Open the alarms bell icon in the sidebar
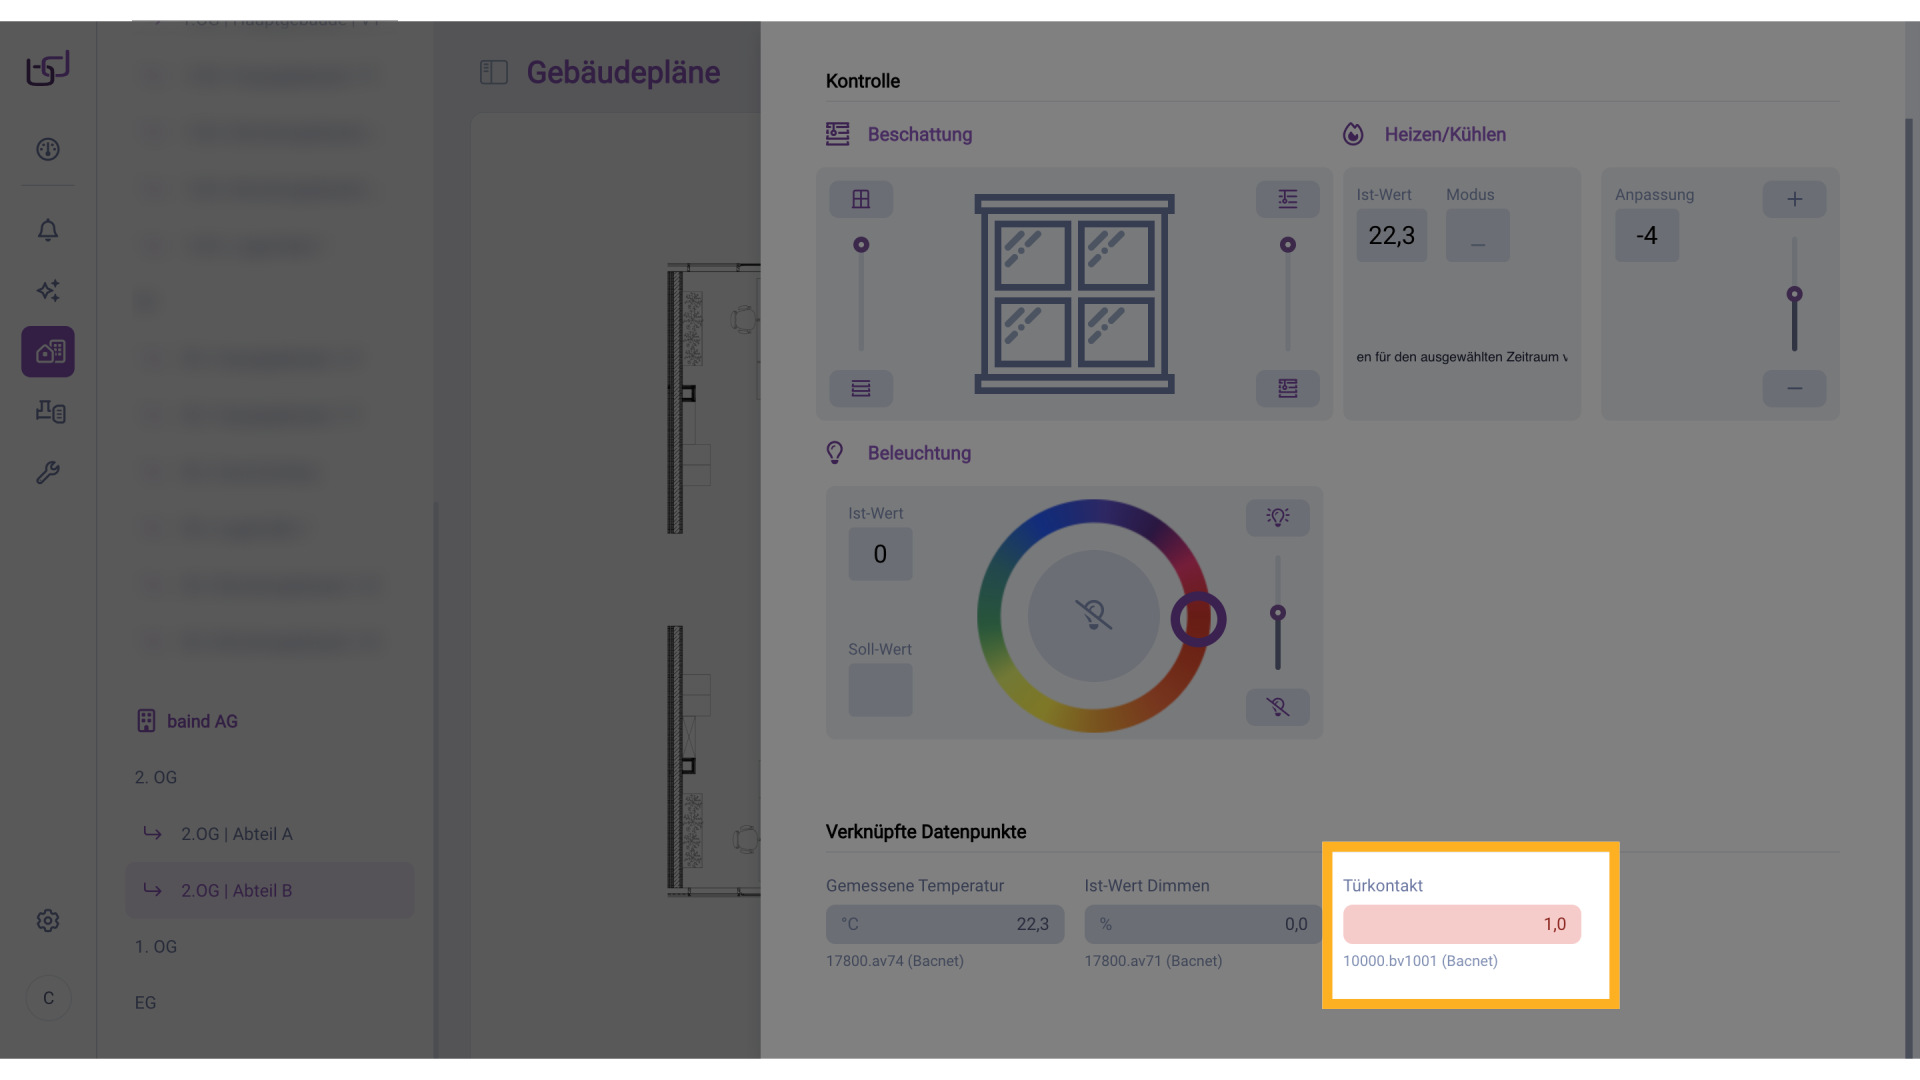 (48, 230)
